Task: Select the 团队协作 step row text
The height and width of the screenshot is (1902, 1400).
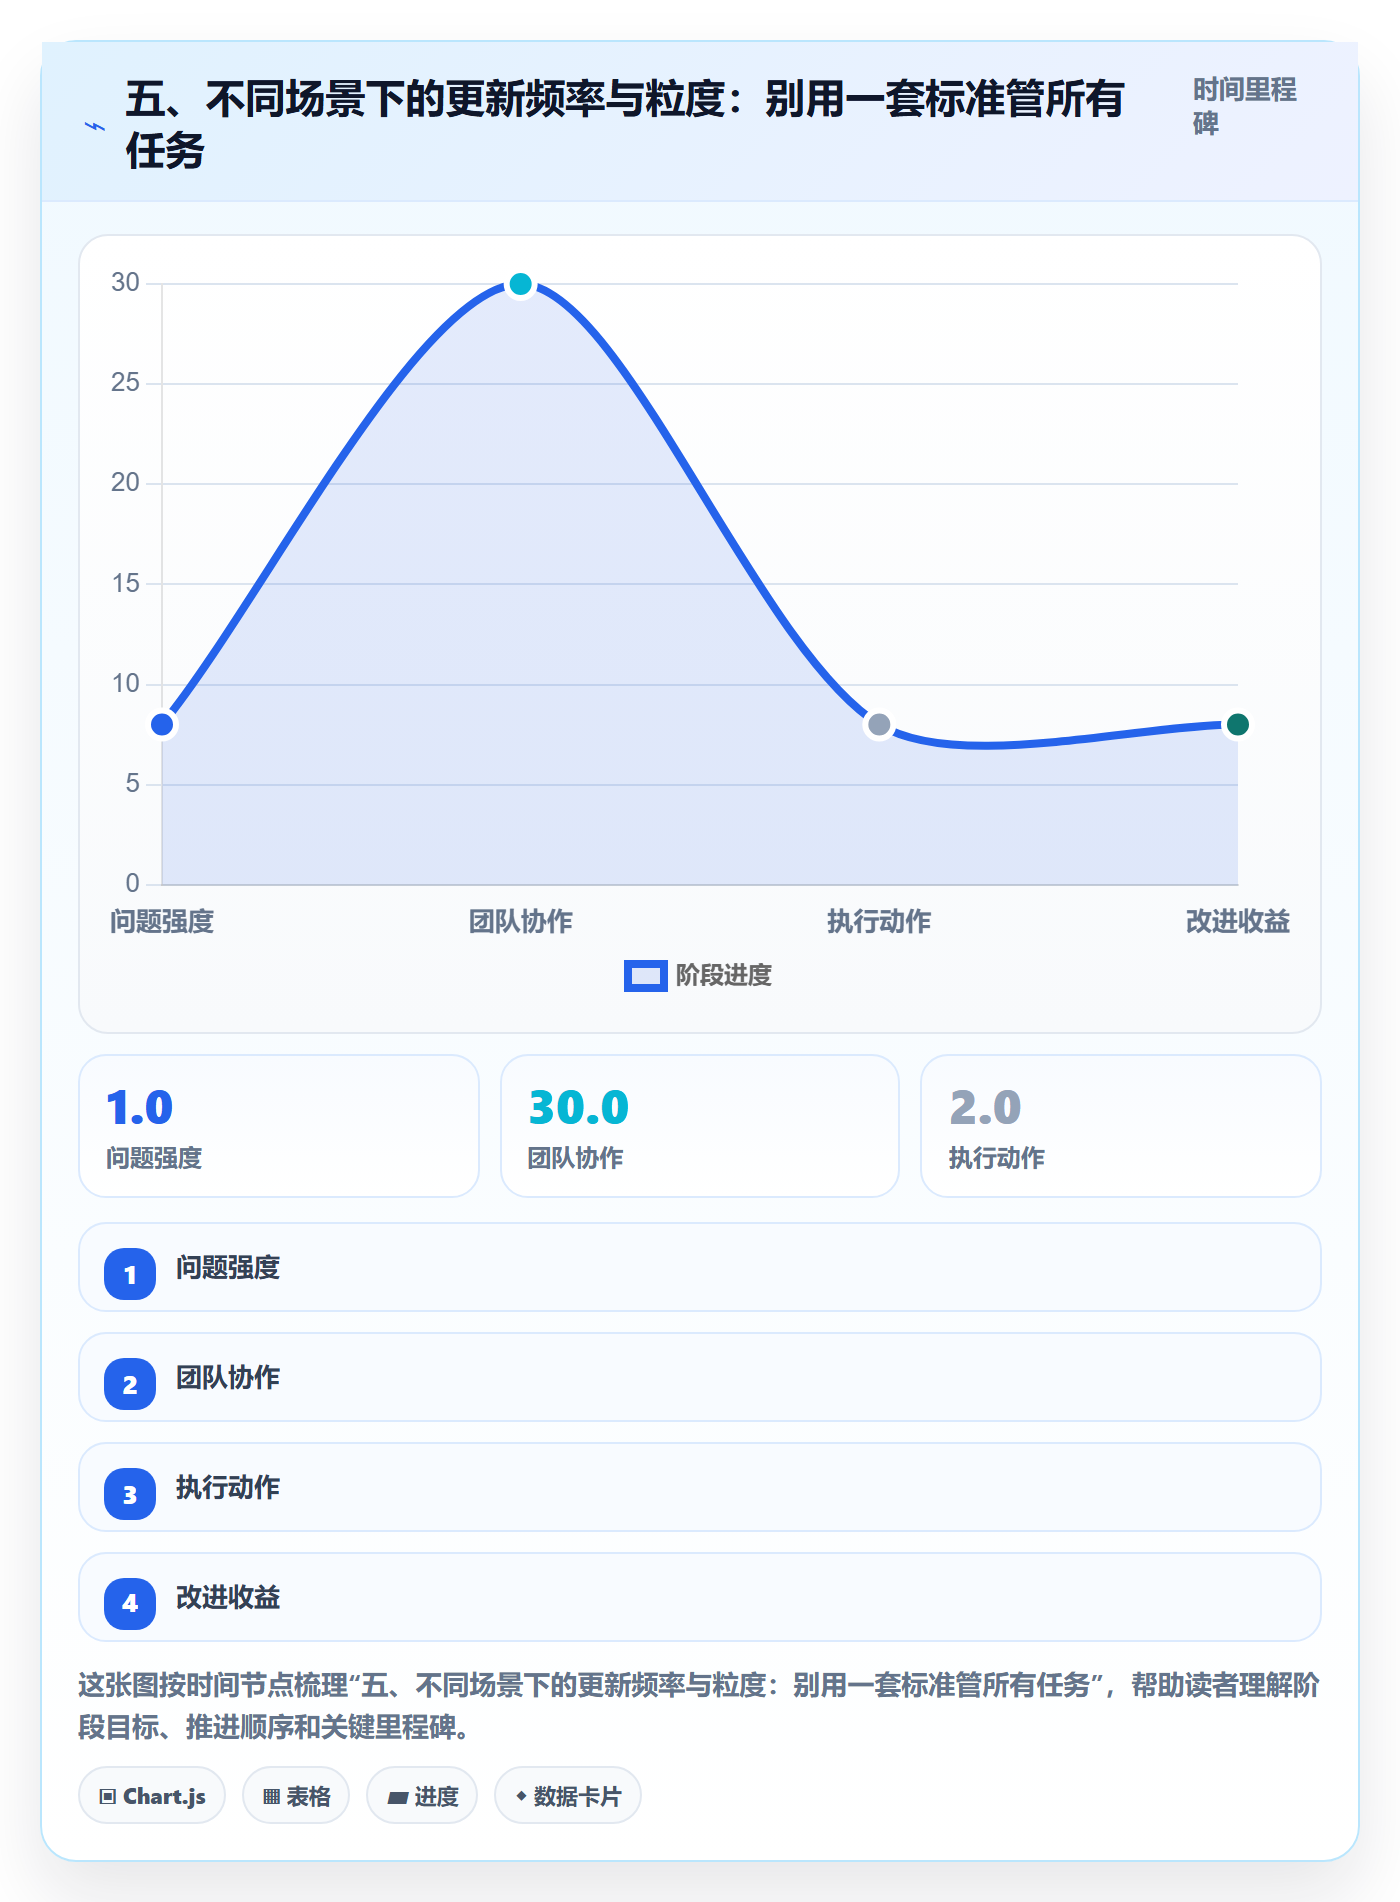Action: click(x=228, y=1378)
